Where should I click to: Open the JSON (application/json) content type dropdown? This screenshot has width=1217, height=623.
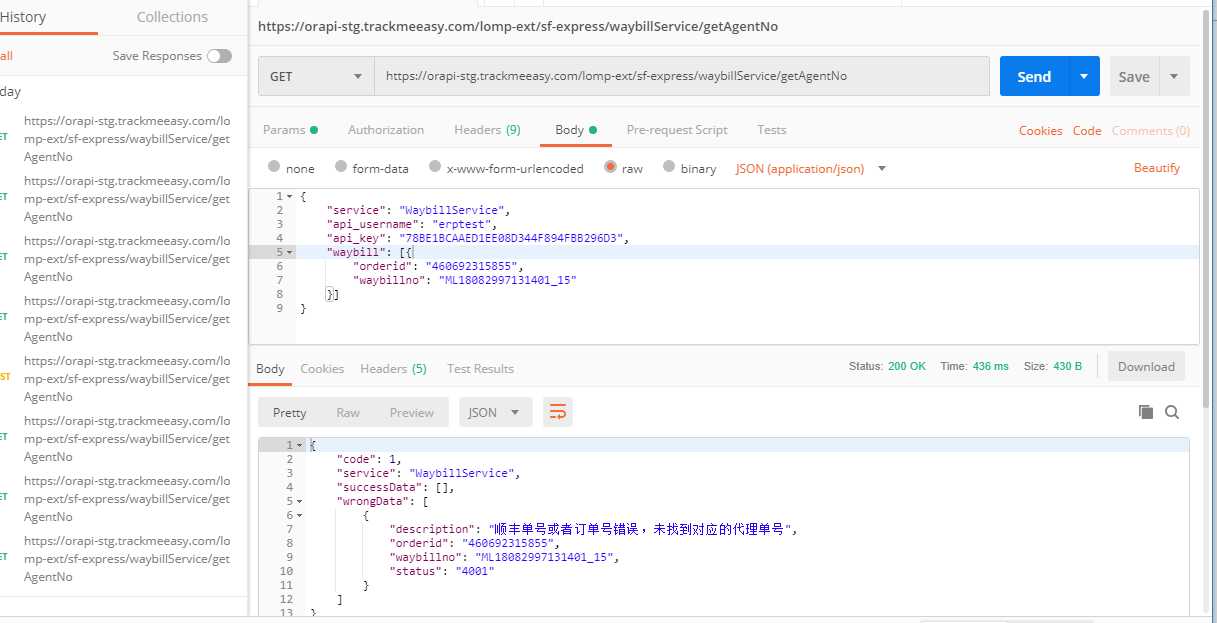(x=811, y=169)
